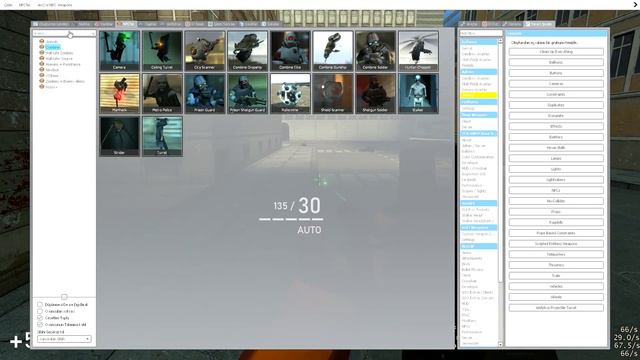Image resolution: width=640 pixels, height=360 pixels.
Task: Focus the tool list filter field
Action: point(481,33)
